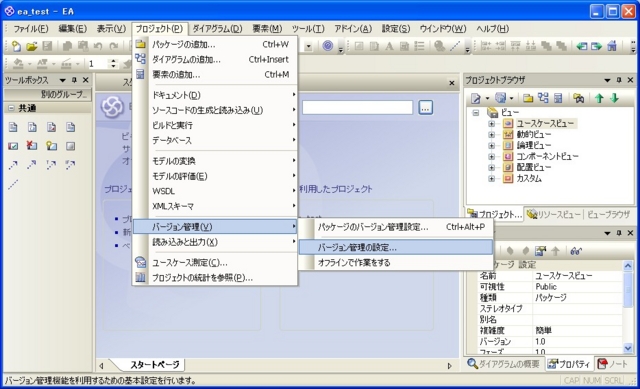
Task: Expand the 動的ビュー tree node
Action: (x=491, y=134)
